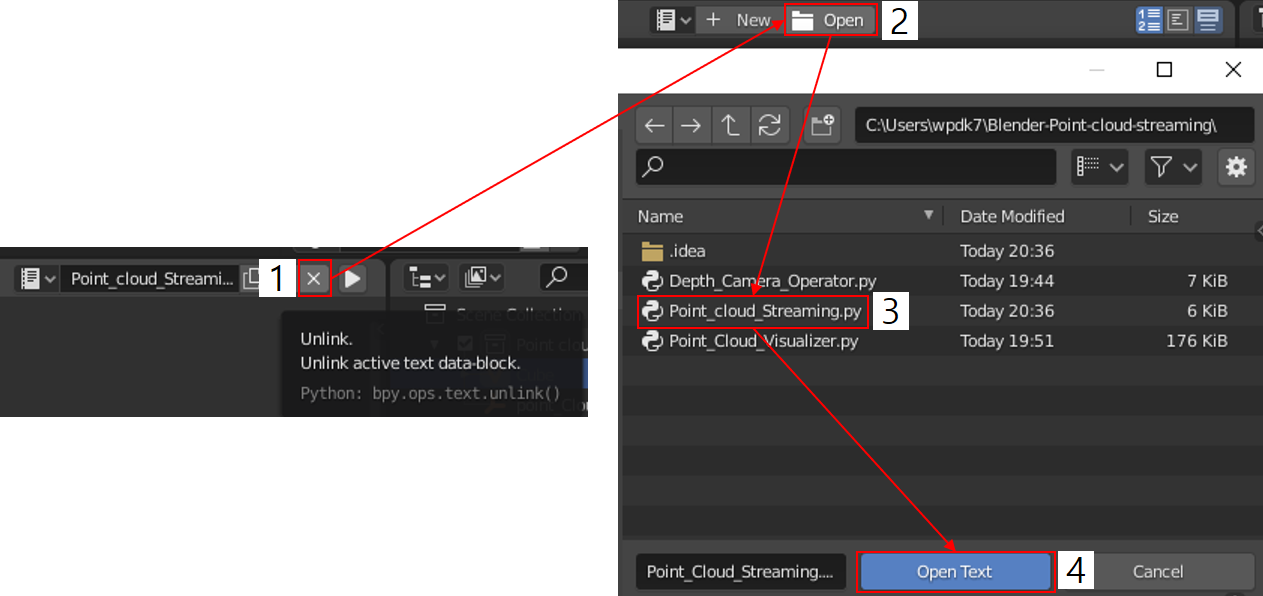Toggle line numbers display

pos(1149,19)
